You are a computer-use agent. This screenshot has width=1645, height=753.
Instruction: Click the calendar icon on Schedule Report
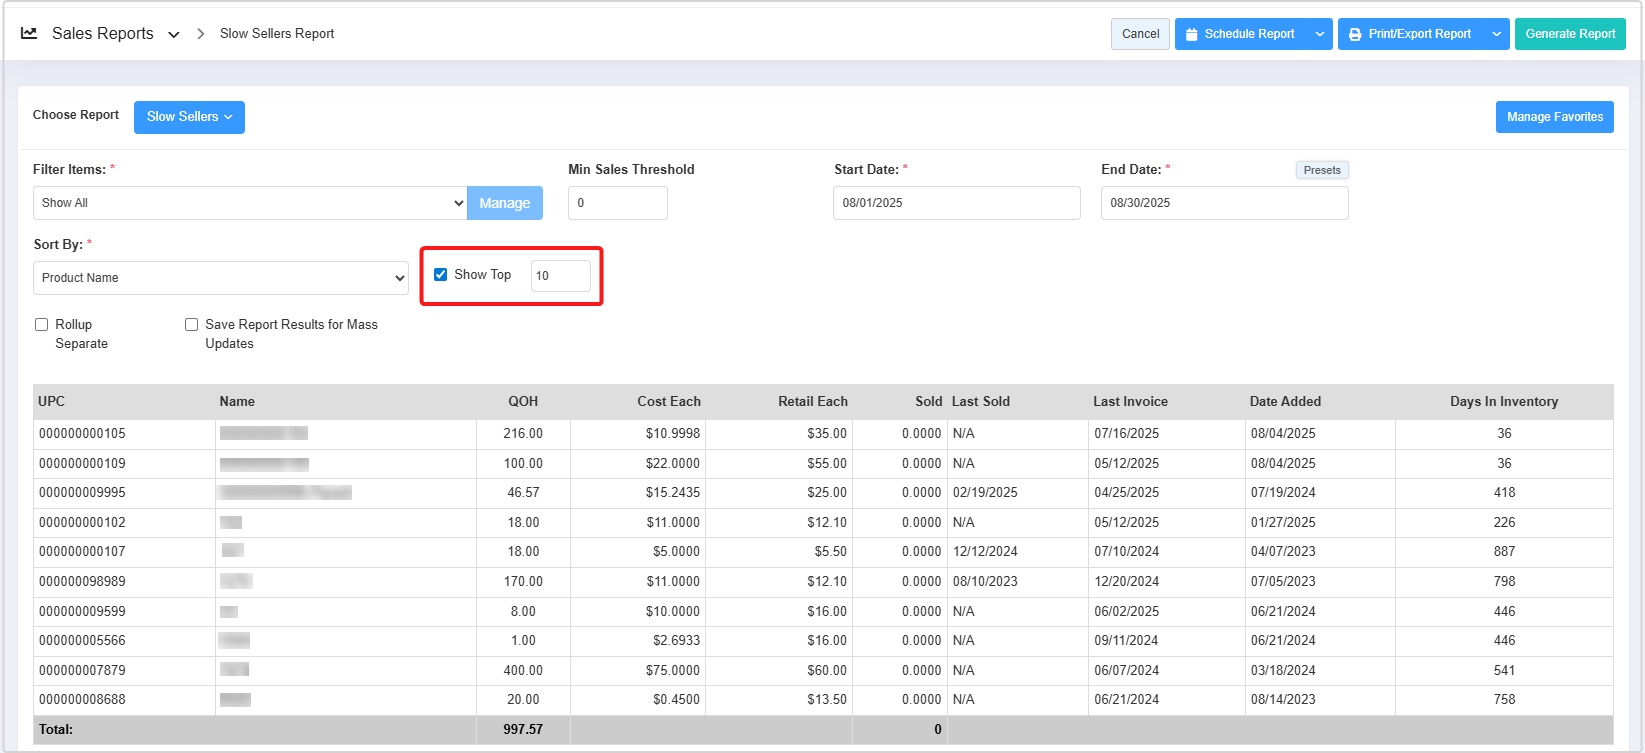[x=1191, y=34]
